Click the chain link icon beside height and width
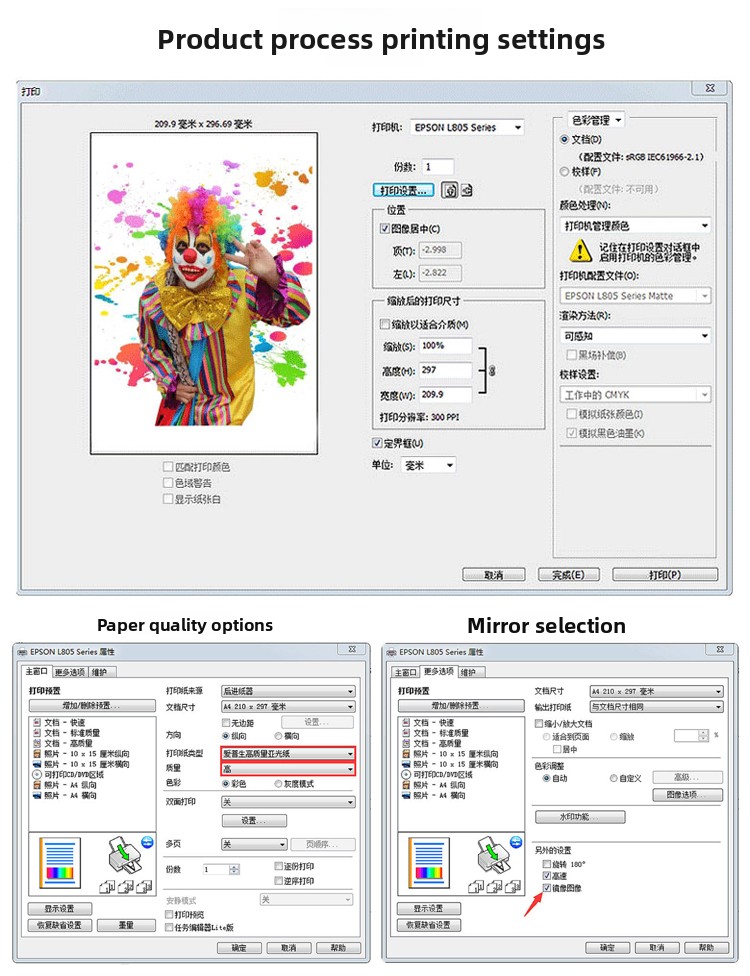Viewport: 750px width, 976px height. point(491,371)
